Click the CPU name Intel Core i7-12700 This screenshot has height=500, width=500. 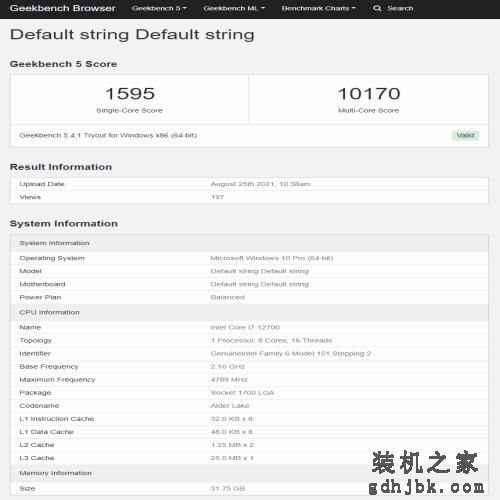245,327
